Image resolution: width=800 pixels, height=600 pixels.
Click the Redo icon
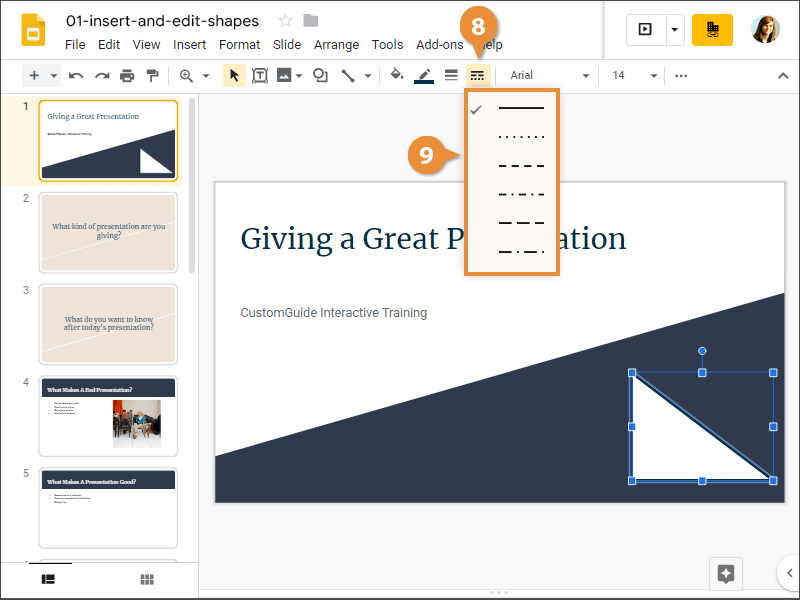pos(102,76)
